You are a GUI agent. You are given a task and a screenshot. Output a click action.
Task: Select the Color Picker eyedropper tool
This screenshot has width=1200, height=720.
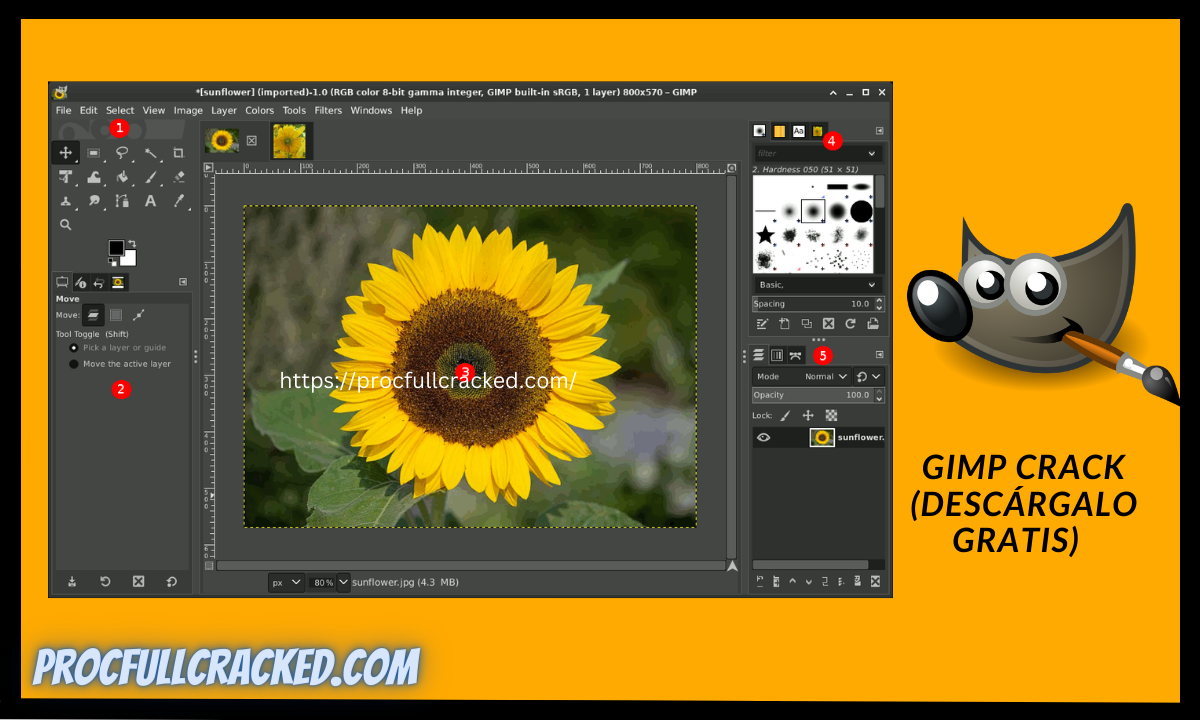(x=178, y=201)
